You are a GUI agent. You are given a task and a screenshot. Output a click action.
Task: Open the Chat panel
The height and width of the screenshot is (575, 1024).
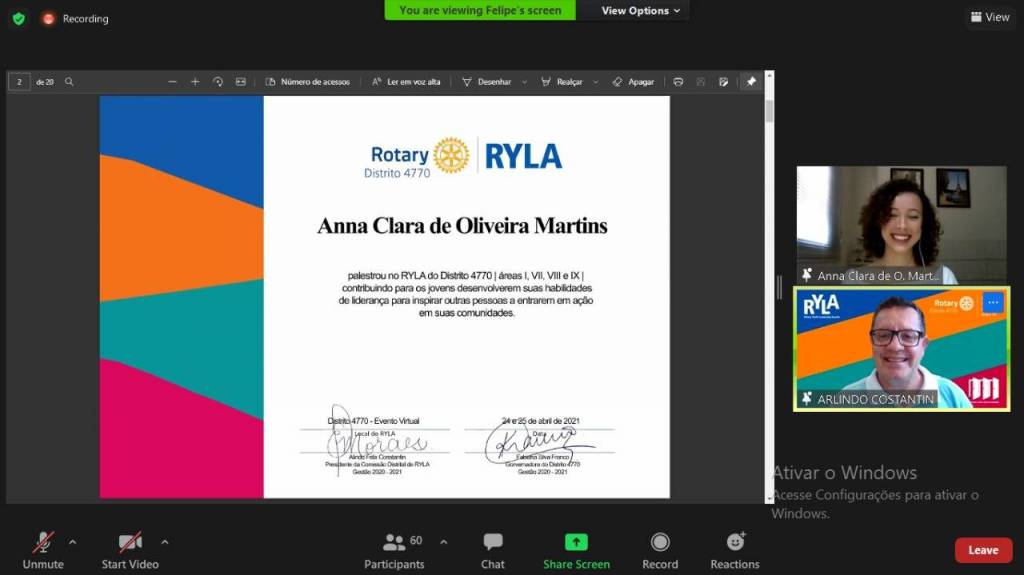(492, 548)
